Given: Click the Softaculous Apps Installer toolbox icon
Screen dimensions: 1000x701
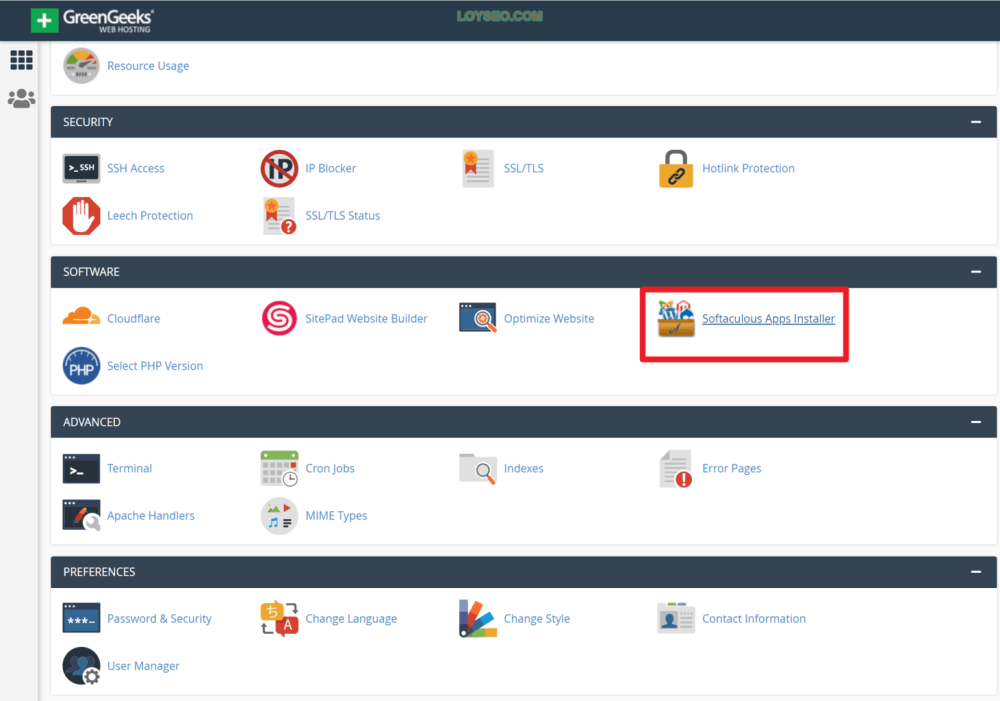Looking at the screenshot, I should [676, 318].
